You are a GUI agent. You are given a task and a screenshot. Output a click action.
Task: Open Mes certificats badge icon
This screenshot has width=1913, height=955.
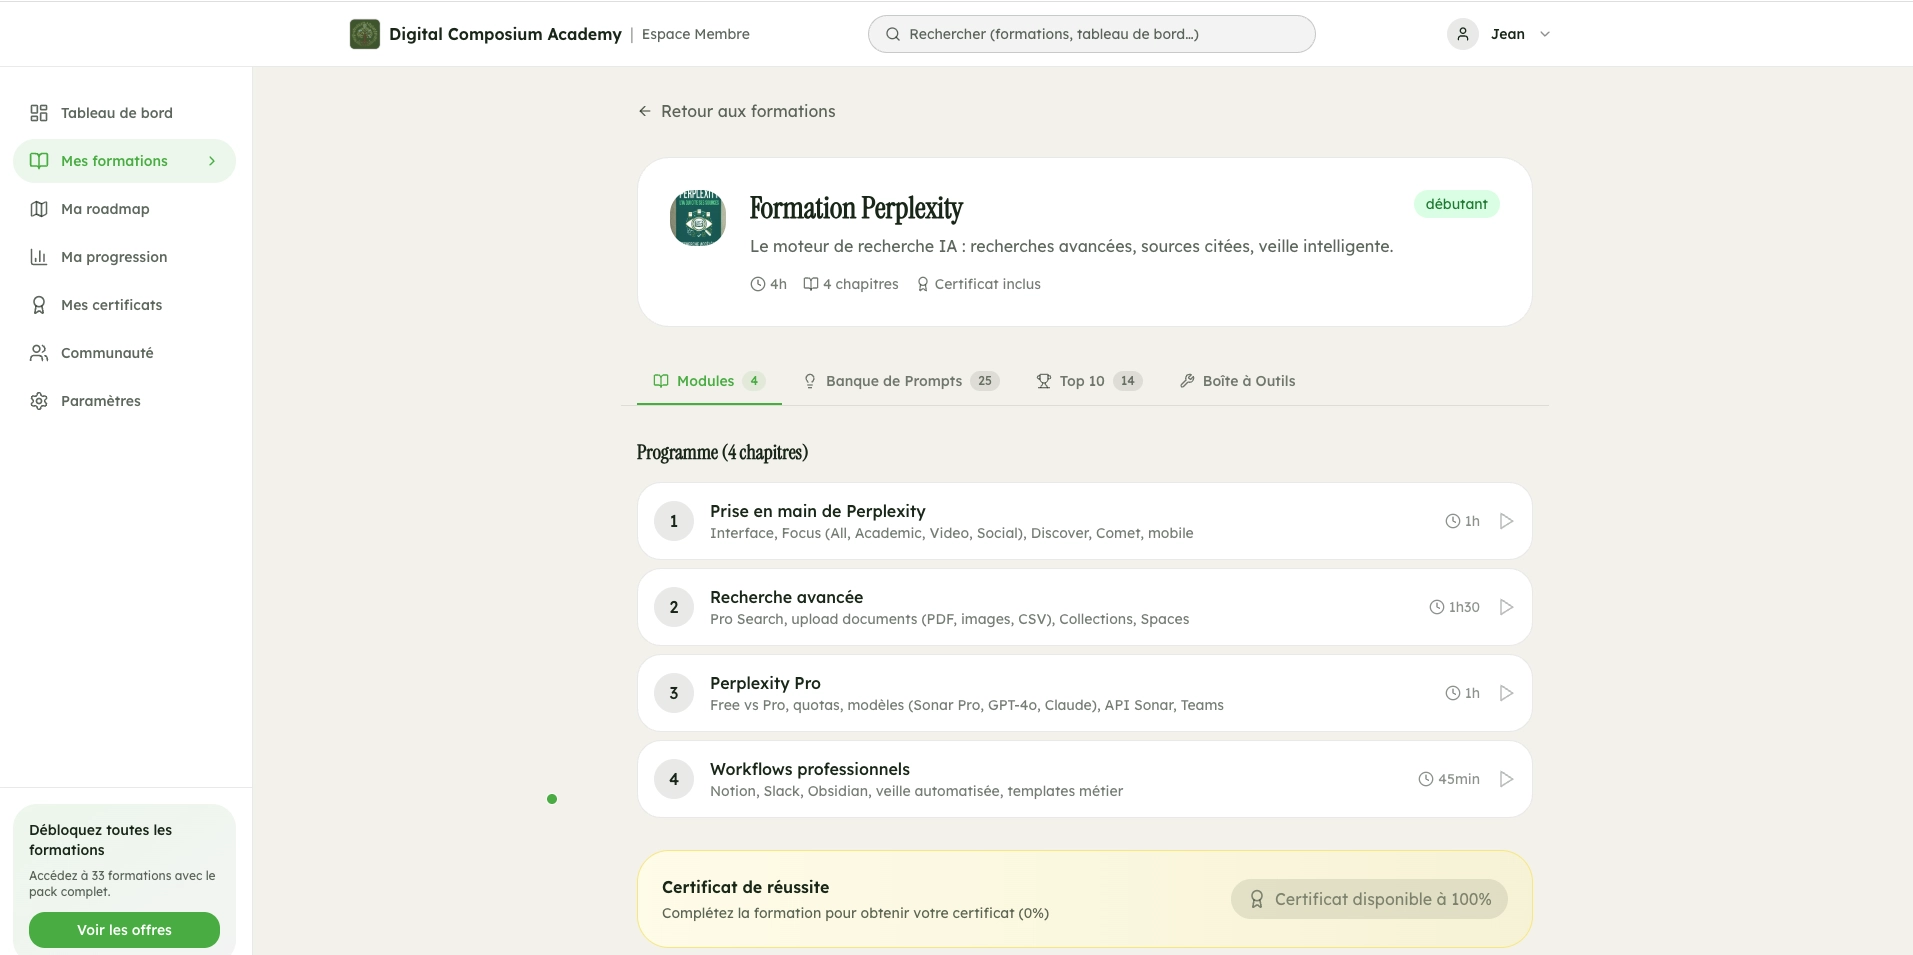[x=38, y=304]
